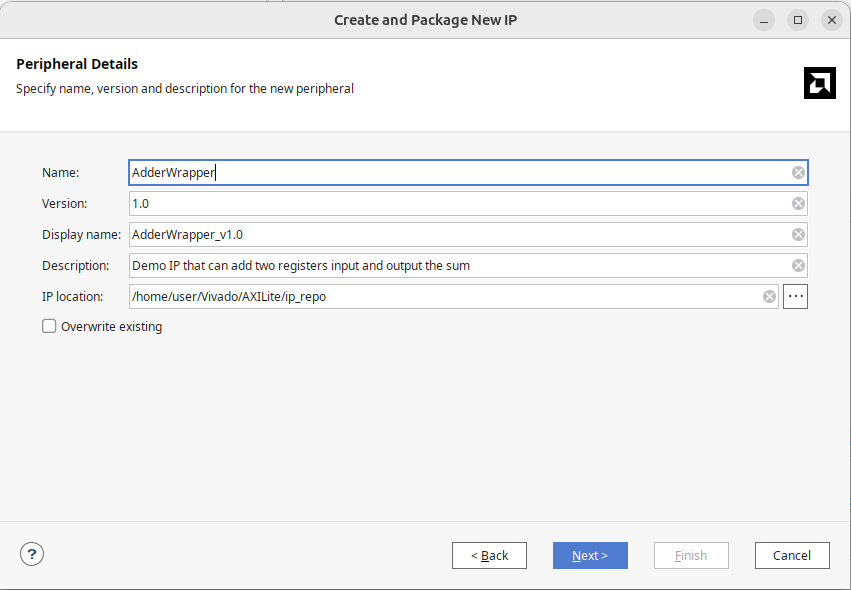This screenshot has height=590, width=851.
Task: Click the IP location path field
Action: (440, 297)
